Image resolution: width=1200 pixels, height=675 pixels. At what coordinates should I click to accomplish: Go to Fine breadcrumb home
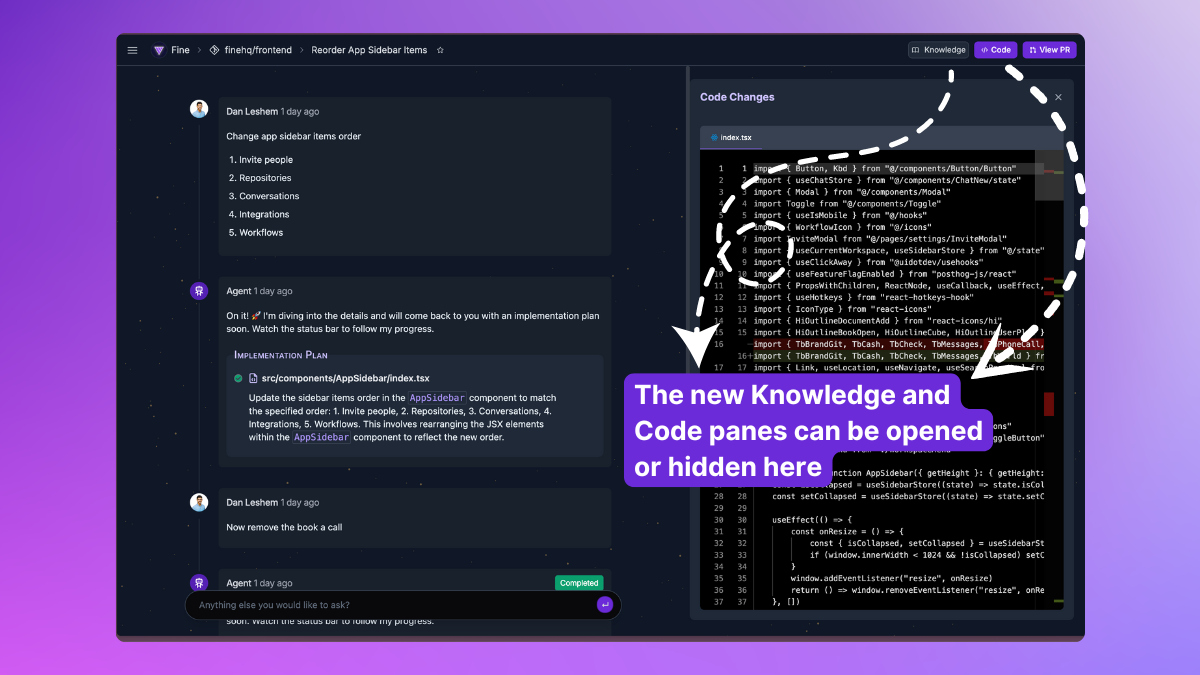(x=180, y=50)
